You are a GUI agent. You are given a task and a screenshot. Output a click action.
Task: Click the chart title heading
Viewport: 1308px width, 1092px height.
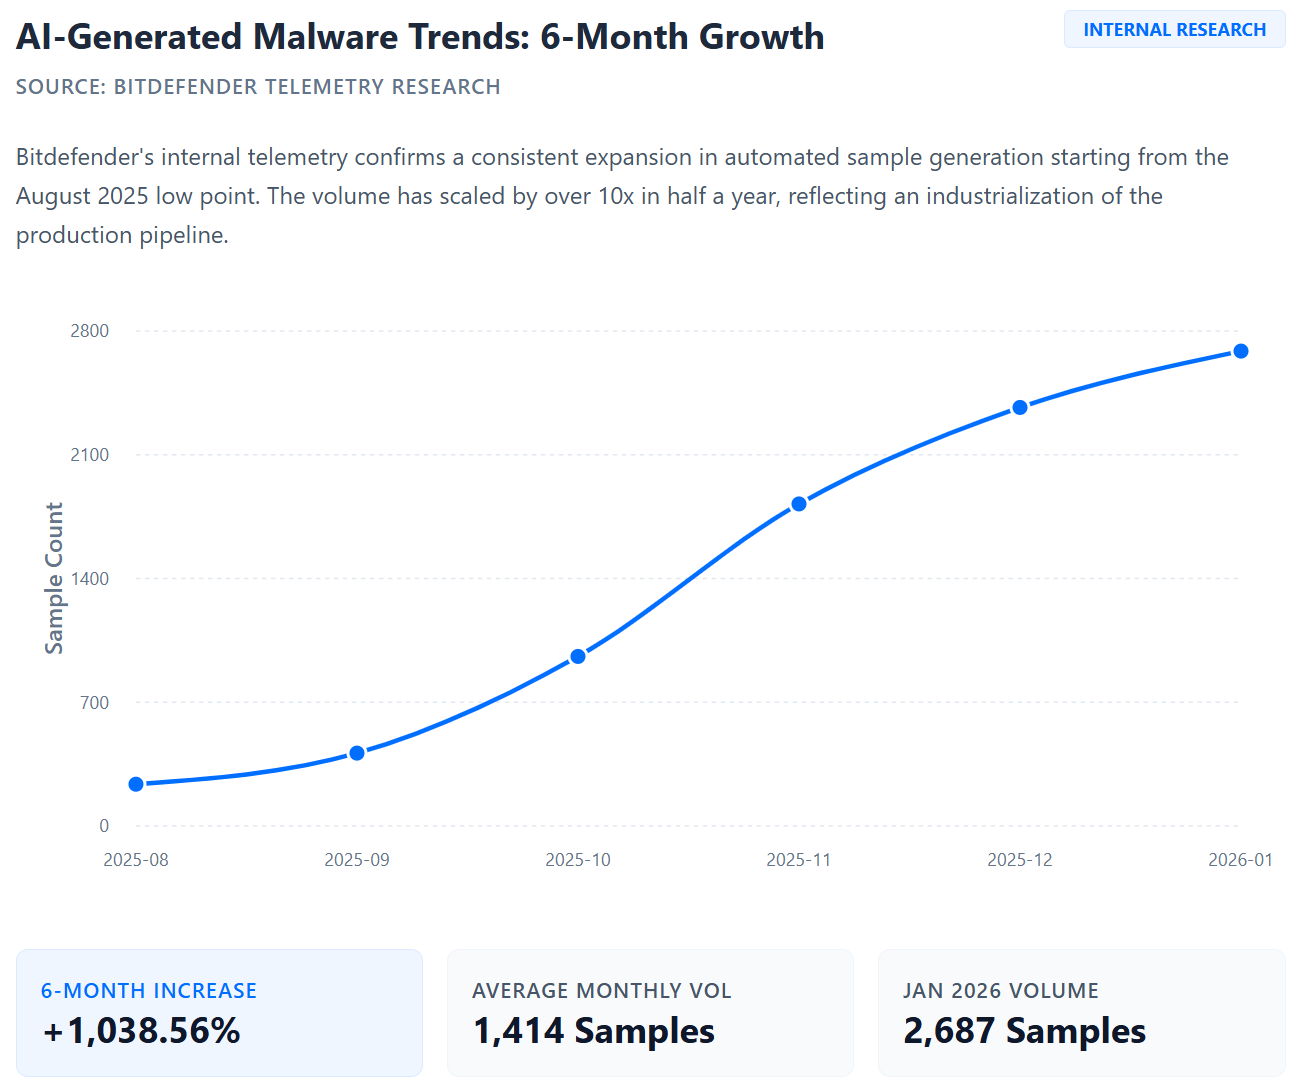coord(420,37)
